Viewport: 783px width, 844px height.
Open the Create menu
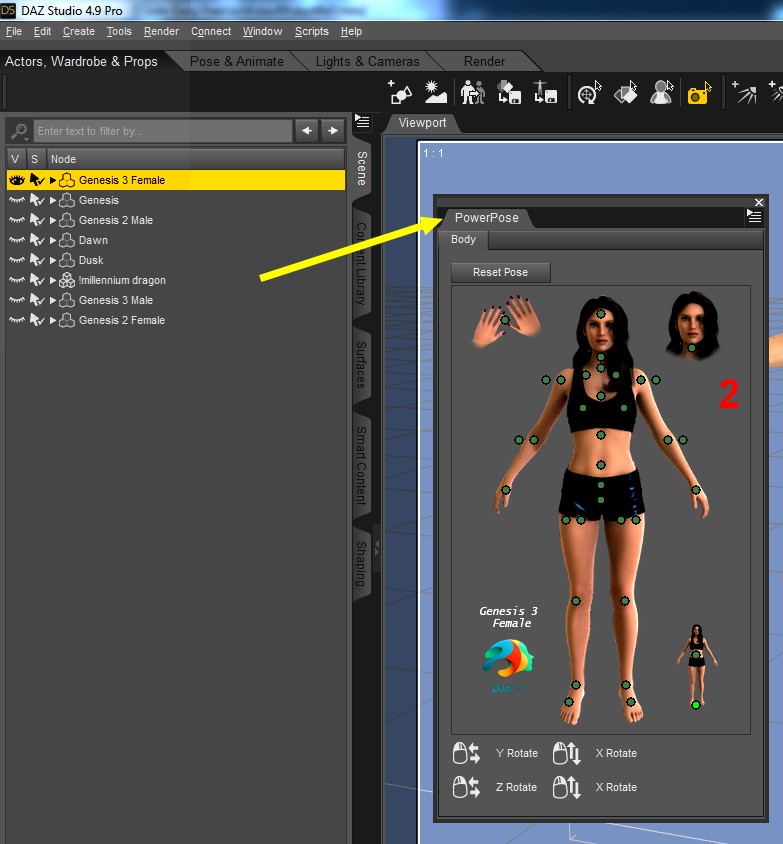click(79, 31)
